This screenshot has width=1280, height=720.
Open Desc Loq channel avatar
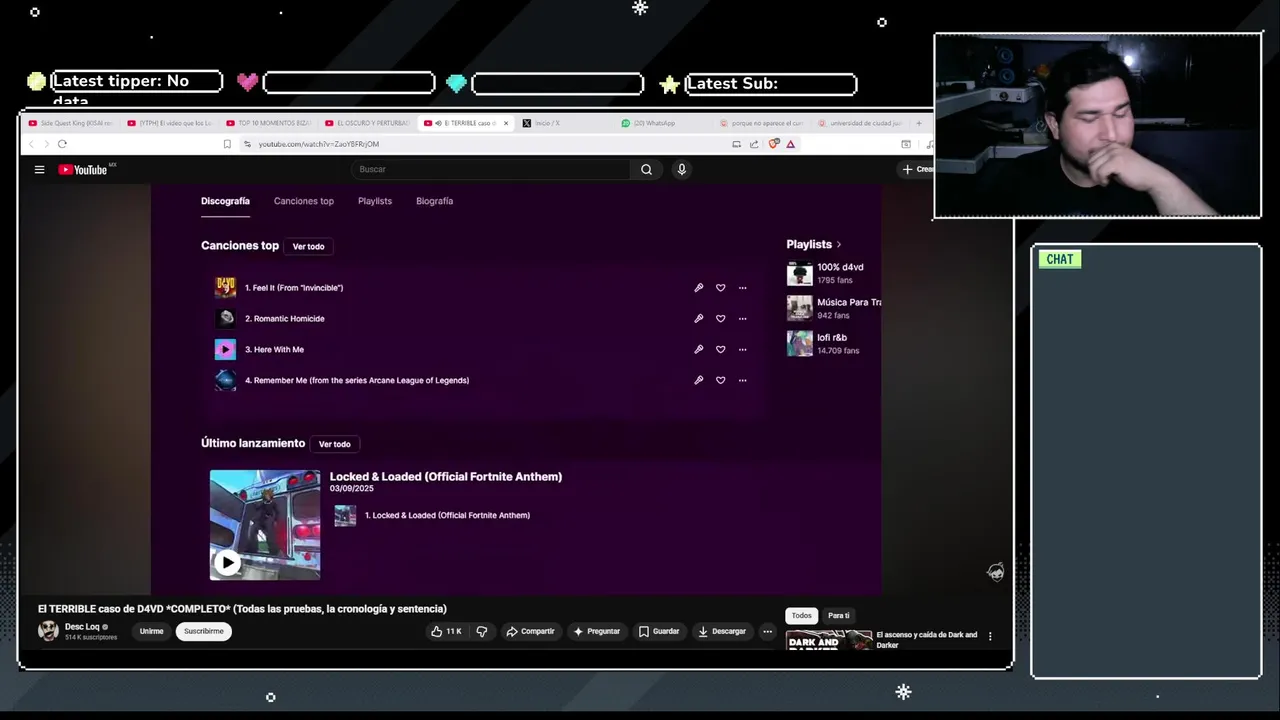[48, 630]
